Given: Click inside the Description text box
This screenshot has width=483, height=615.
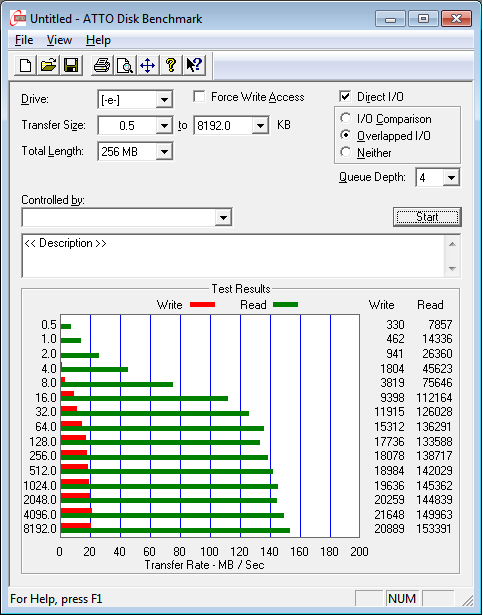Looking at the screenshot, I should point(233,256).
